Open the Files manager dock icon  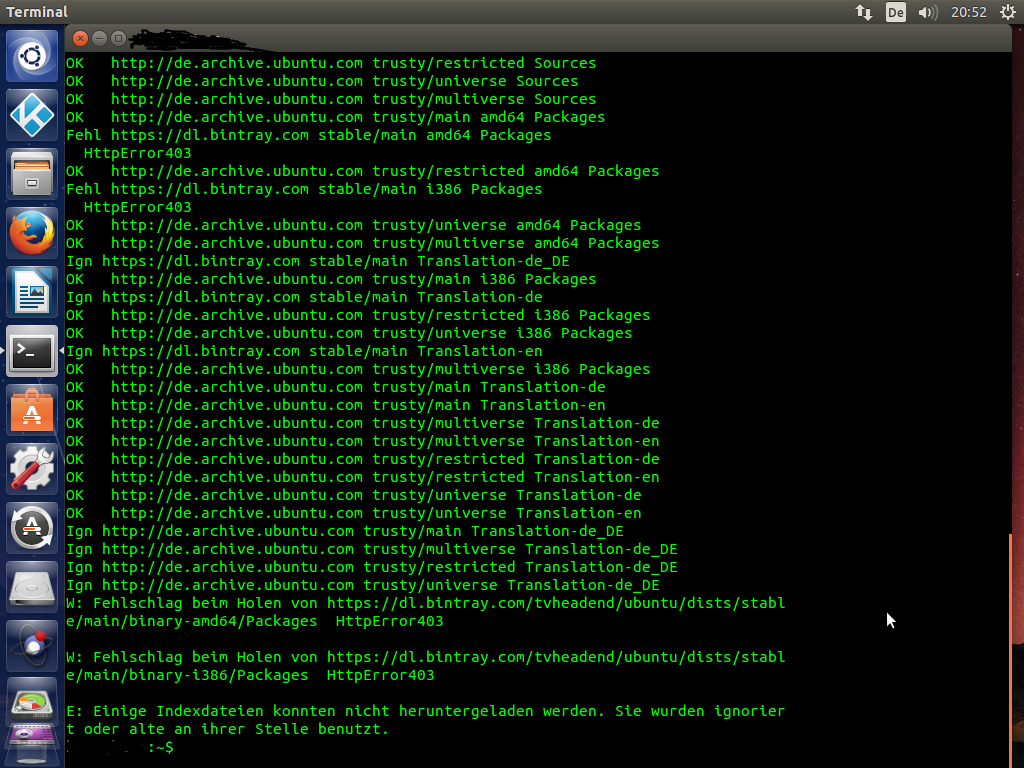(32, 174)
